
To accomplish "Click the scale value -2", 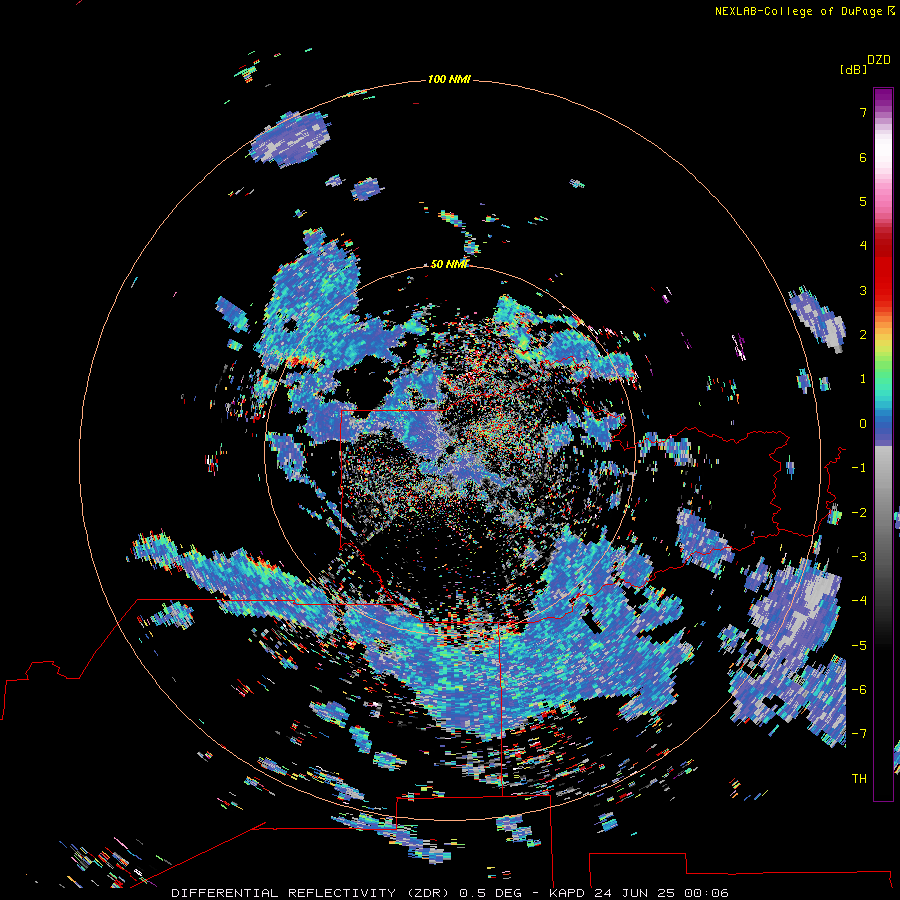I will (x=859, y=513).
